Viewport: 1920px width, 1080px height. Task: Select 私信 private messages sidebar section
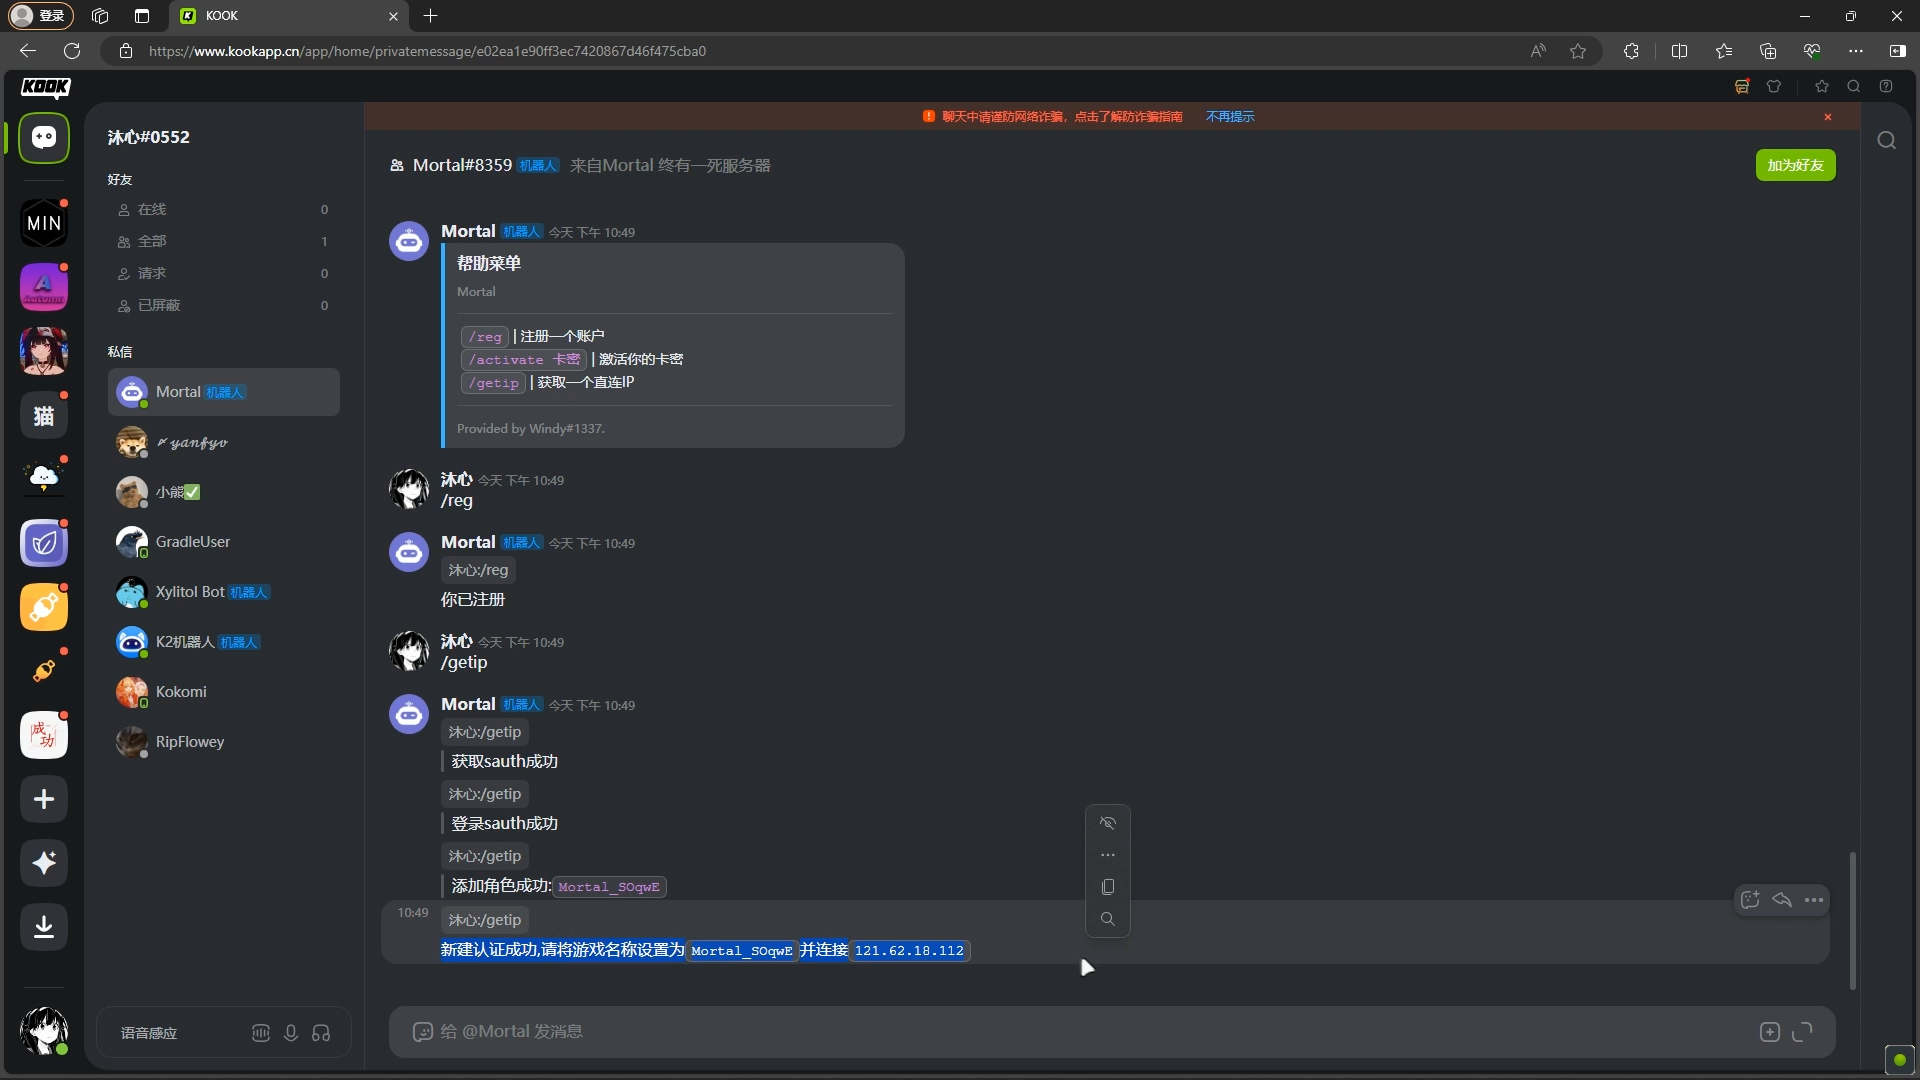119,351
